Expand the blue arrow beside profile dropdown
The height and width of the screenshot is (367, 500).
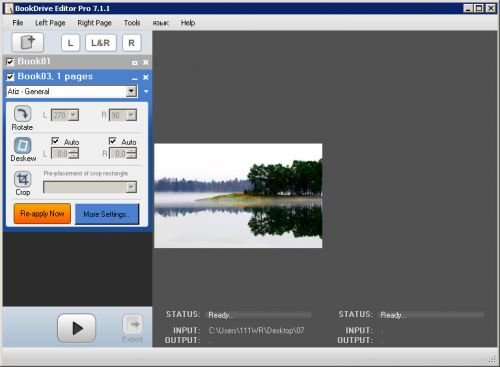pos(146,91)
